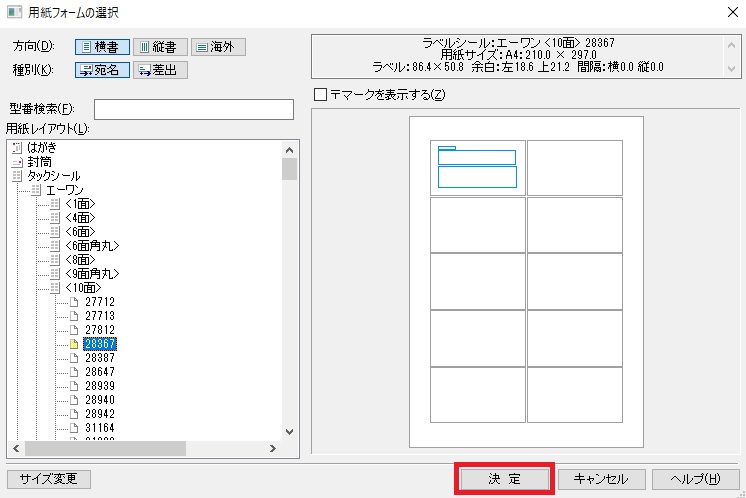Image resolution: width=746 pixels, height=498 pixels.
Task: Click the document icon beside 28939
Action: pos(73,385)
